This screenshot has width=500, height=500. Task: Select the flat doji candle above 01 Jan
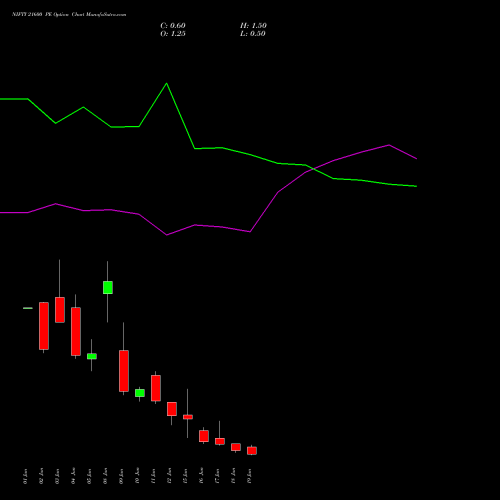[28, 308]
